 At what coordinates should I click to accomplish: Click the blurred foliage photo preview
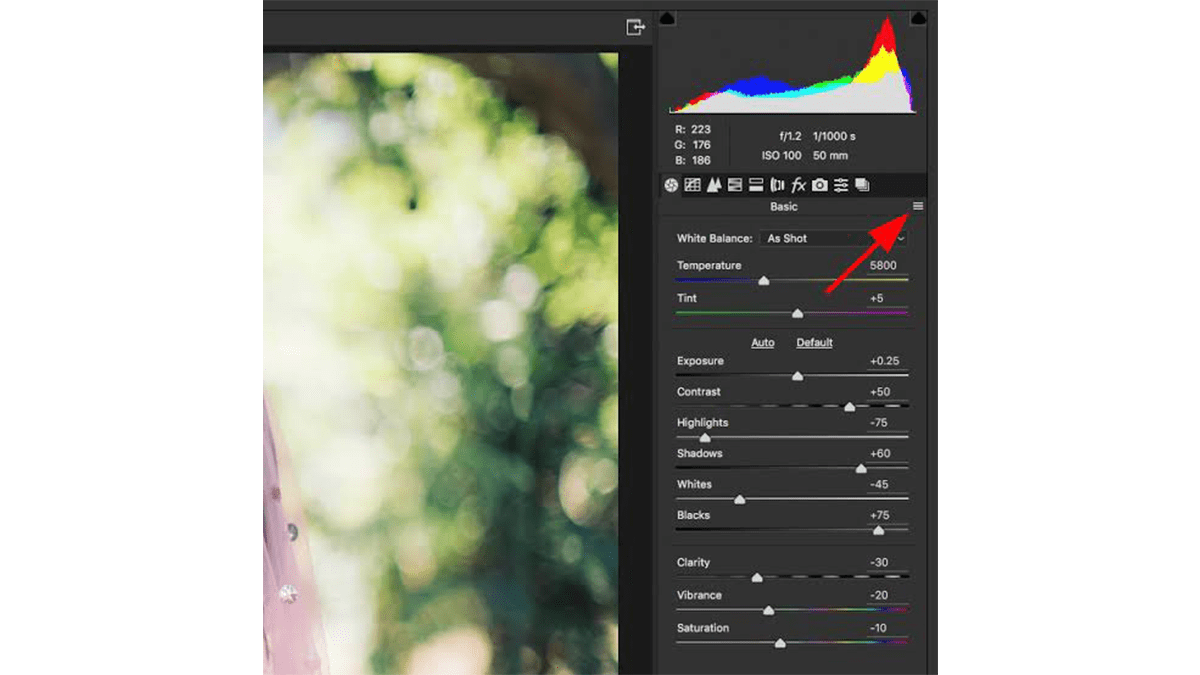[440, 363]
